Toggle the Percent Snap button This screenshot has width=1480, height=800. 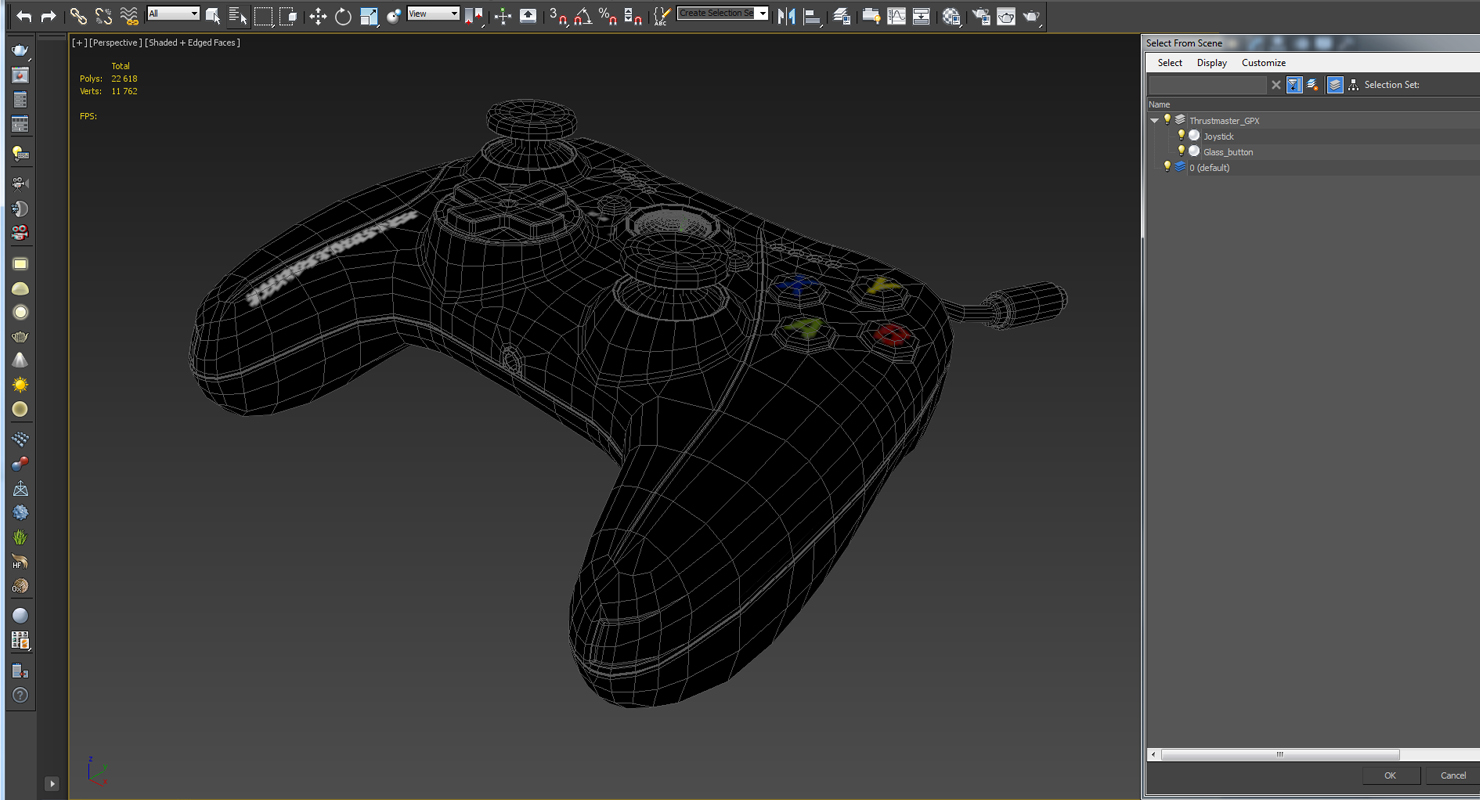pos(608,16)
